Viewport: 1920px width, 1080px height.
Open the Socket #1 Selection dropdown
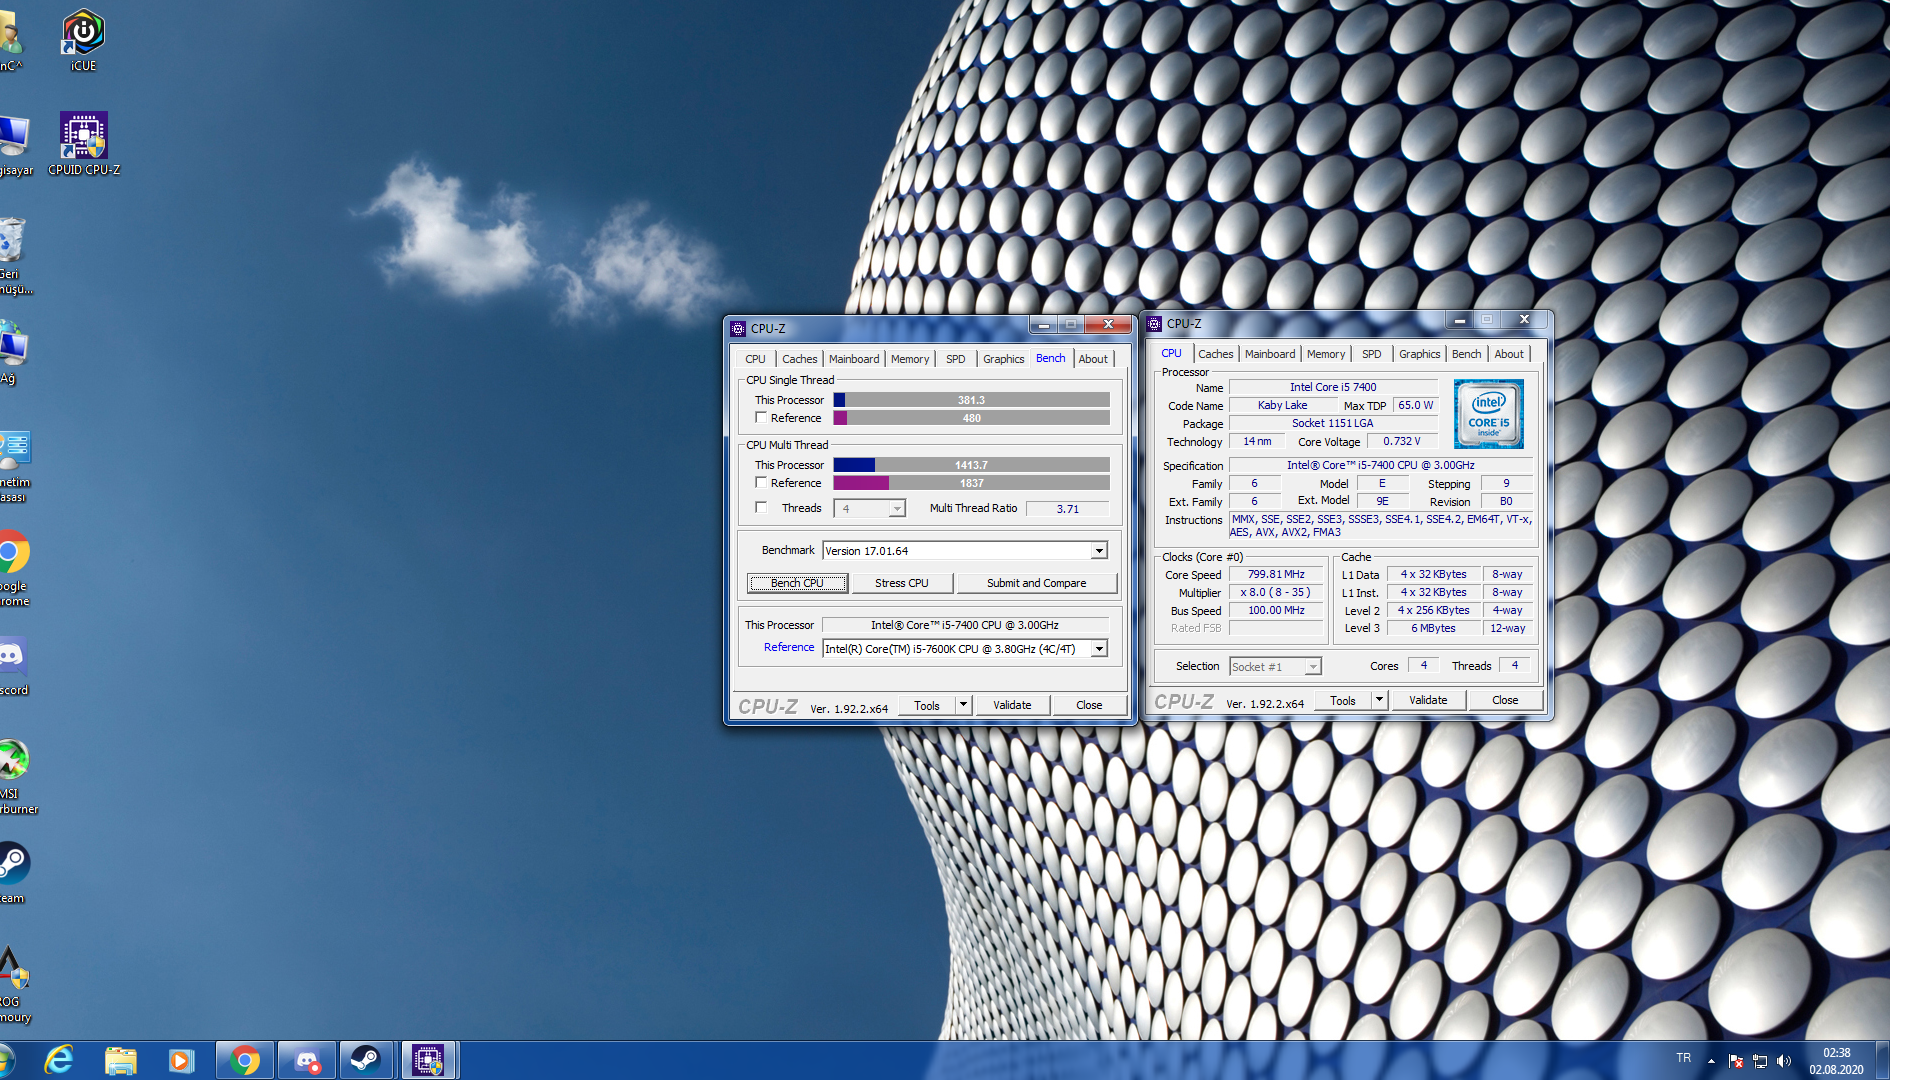pyautogui.click(x=1275, y=667)
